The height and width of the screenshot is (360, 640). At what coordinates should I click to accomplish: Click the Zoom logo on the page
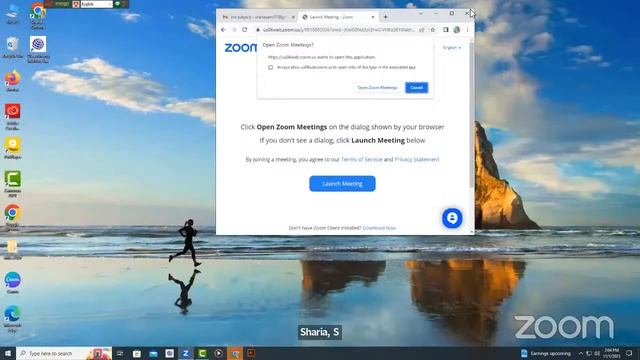pos(240,48)
